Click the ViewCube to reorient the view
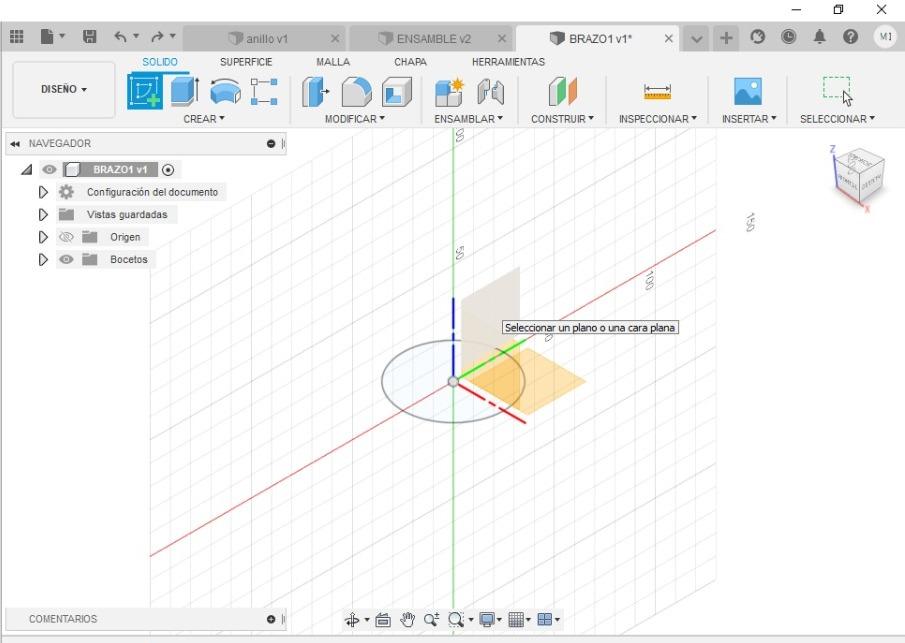Viewport: 905px width, 643px height. (859, 176)
